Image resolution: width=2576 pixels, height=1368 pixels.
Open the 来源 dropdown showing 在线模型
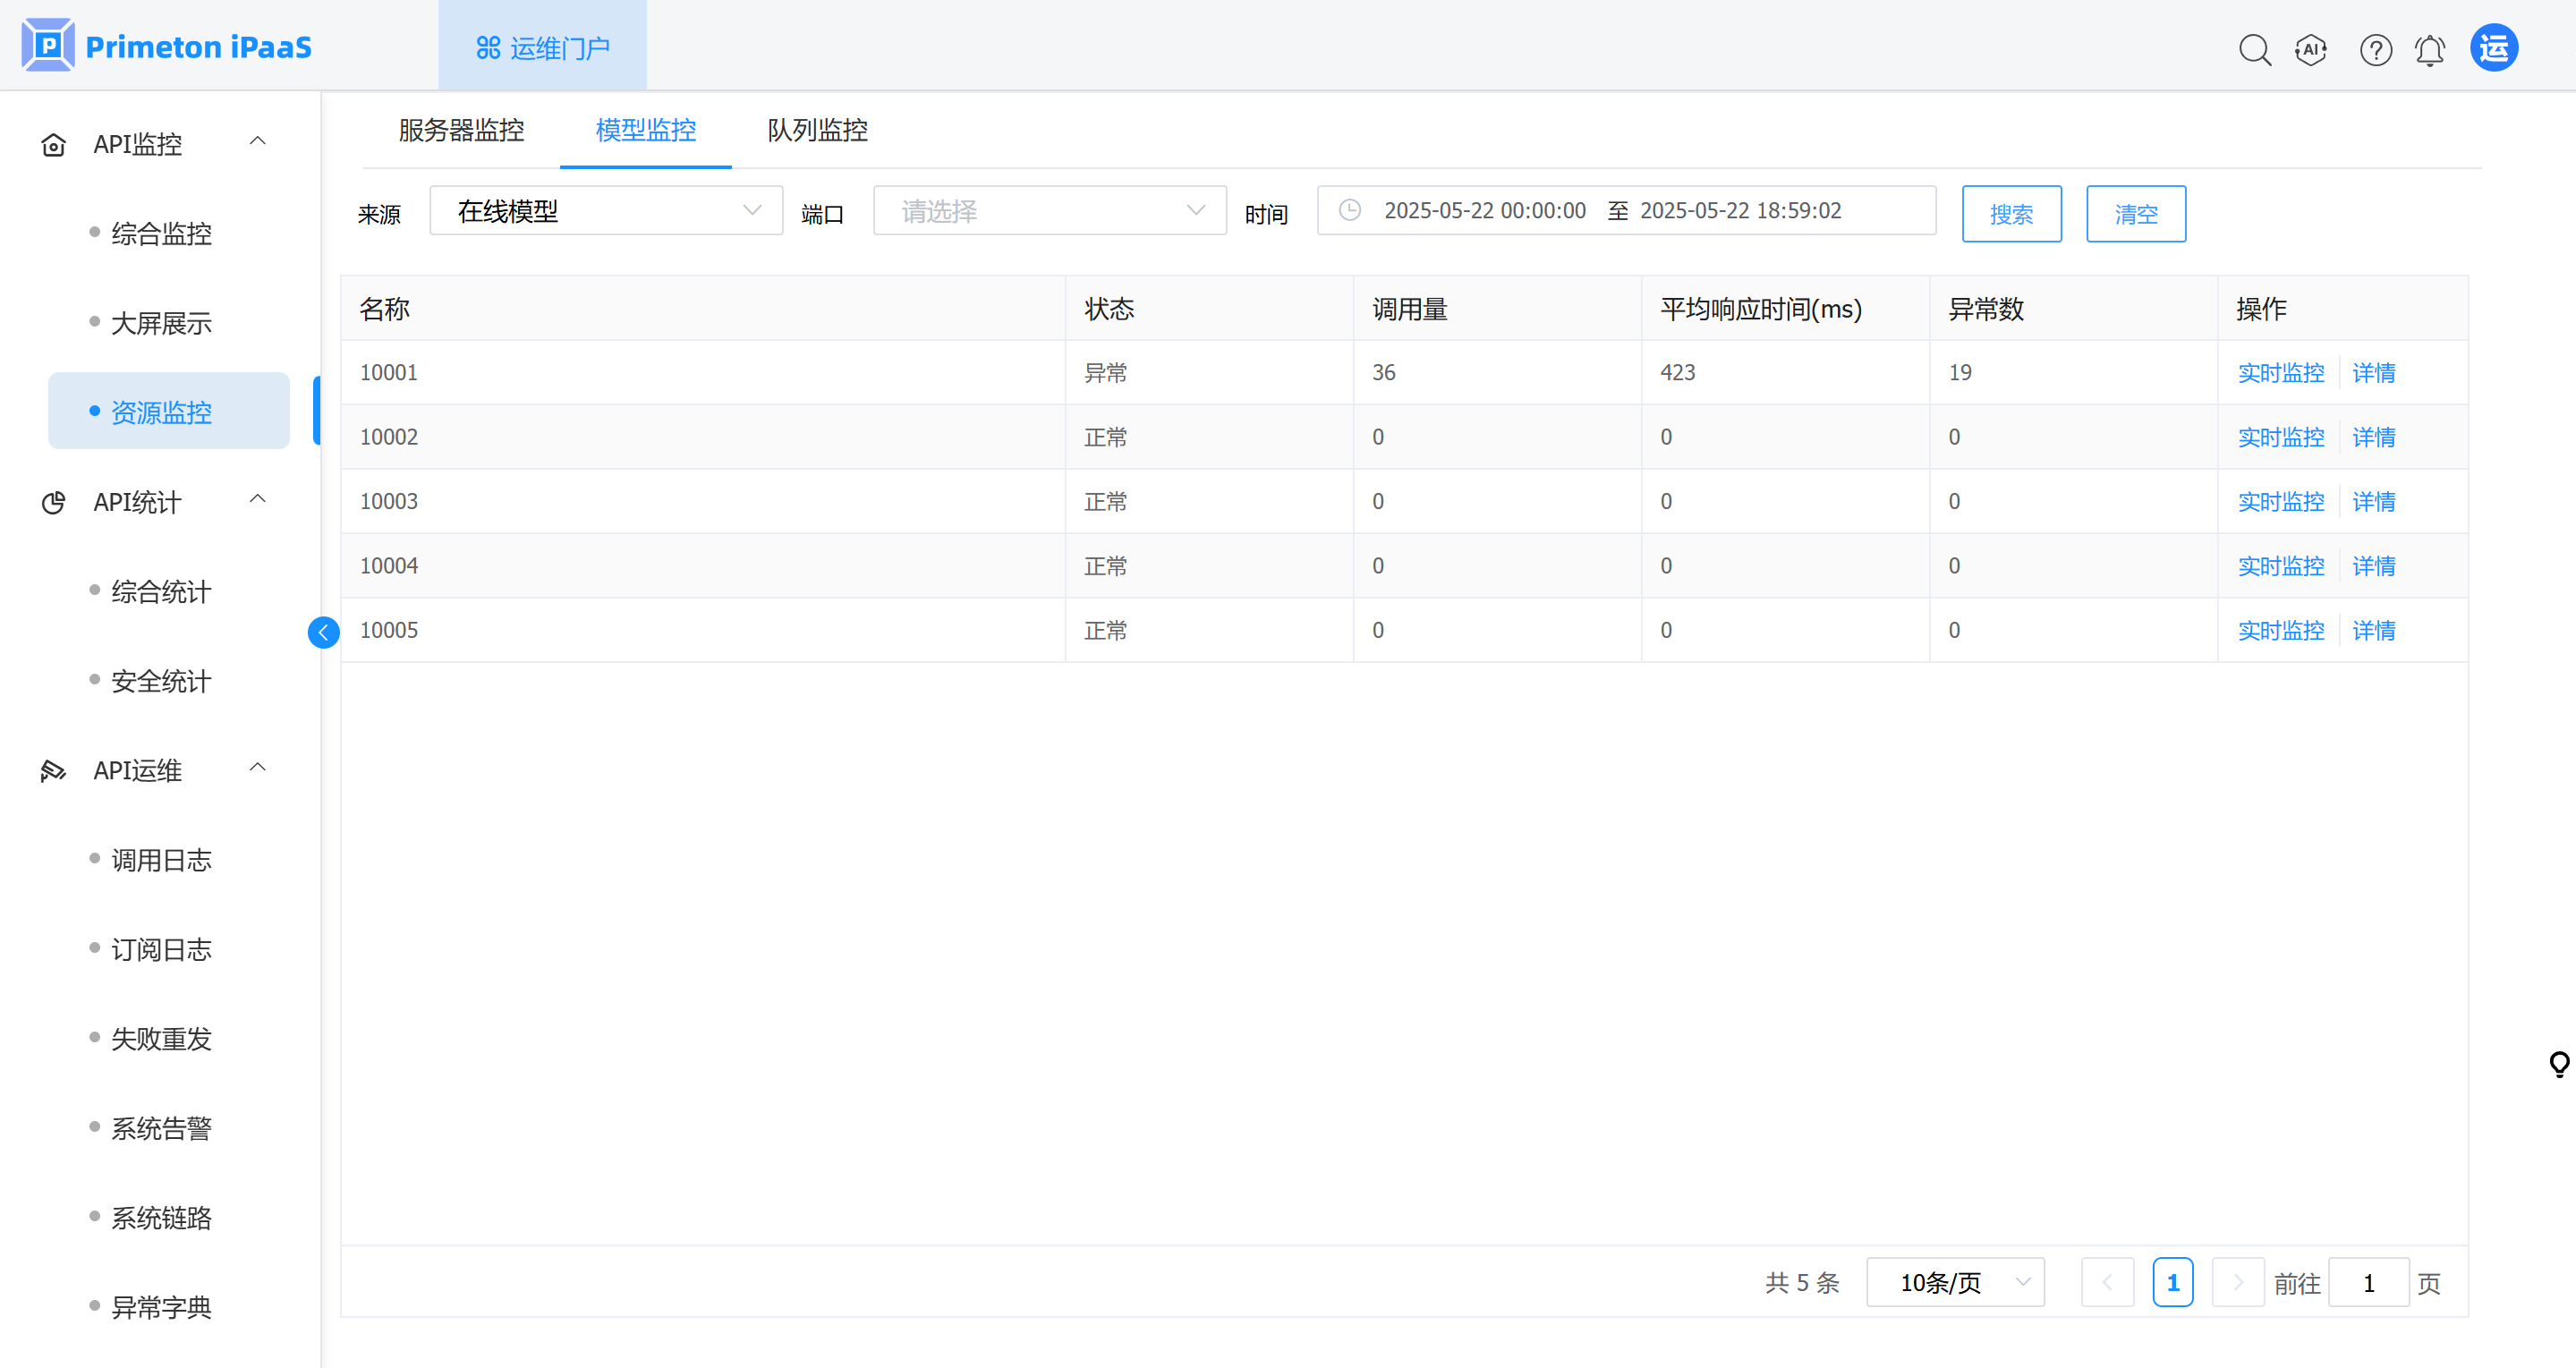click(x=606, y=211)
